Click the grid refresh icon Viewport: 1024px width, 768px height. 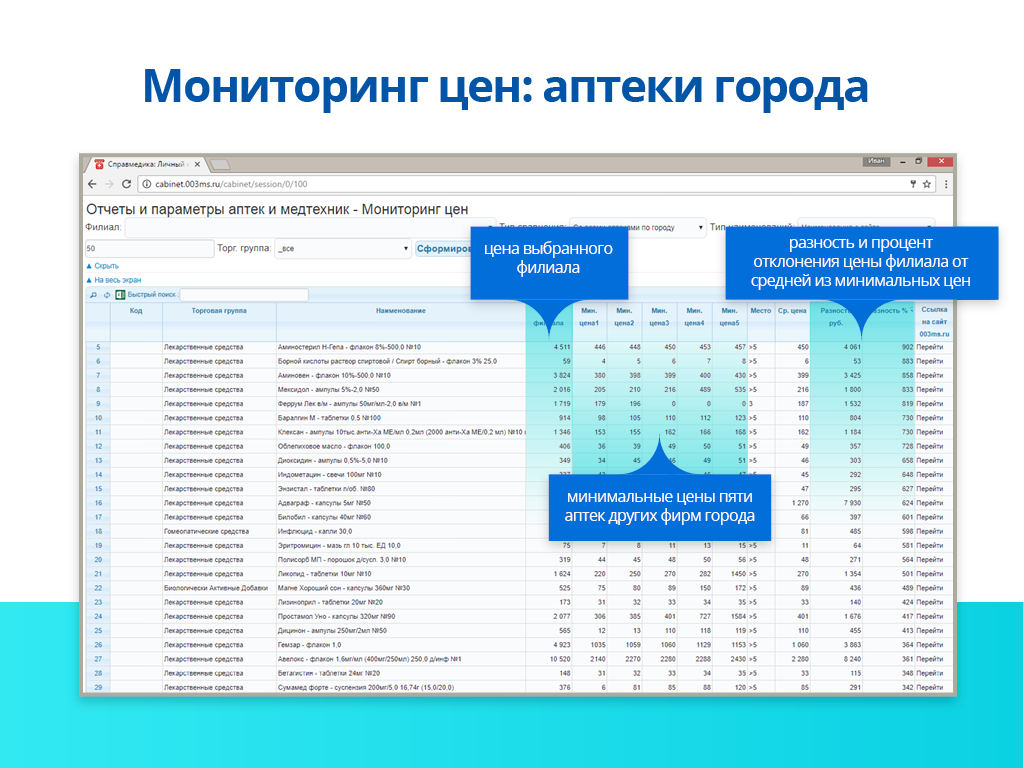pyautogui.click(x=106, y=295)
